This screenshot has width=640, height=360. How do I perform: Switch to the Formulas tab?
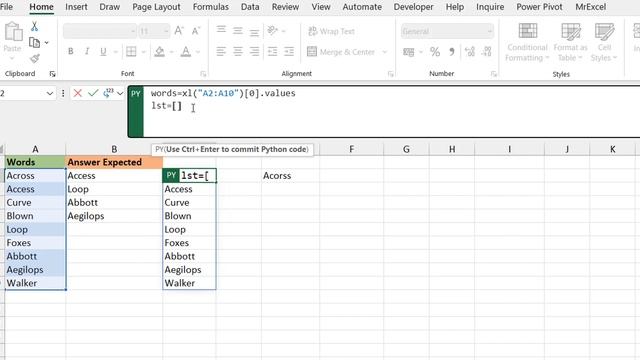(211, 7)
